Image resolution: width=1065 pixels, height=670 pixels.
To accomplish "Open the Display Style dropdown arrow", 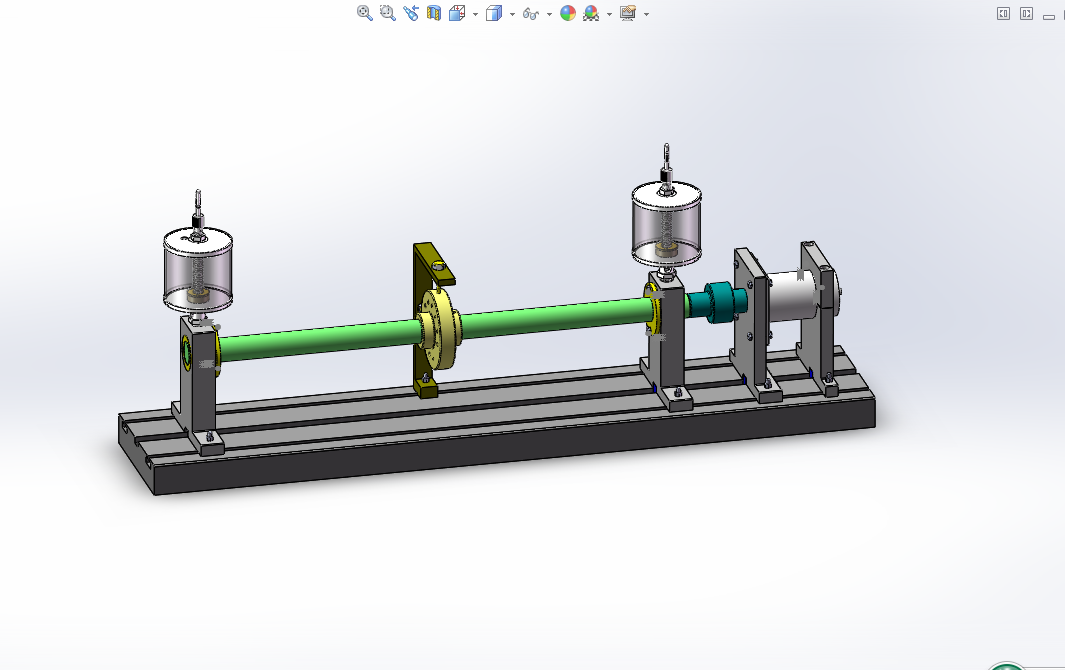I will pyautogui.click(x=512, y=14).
